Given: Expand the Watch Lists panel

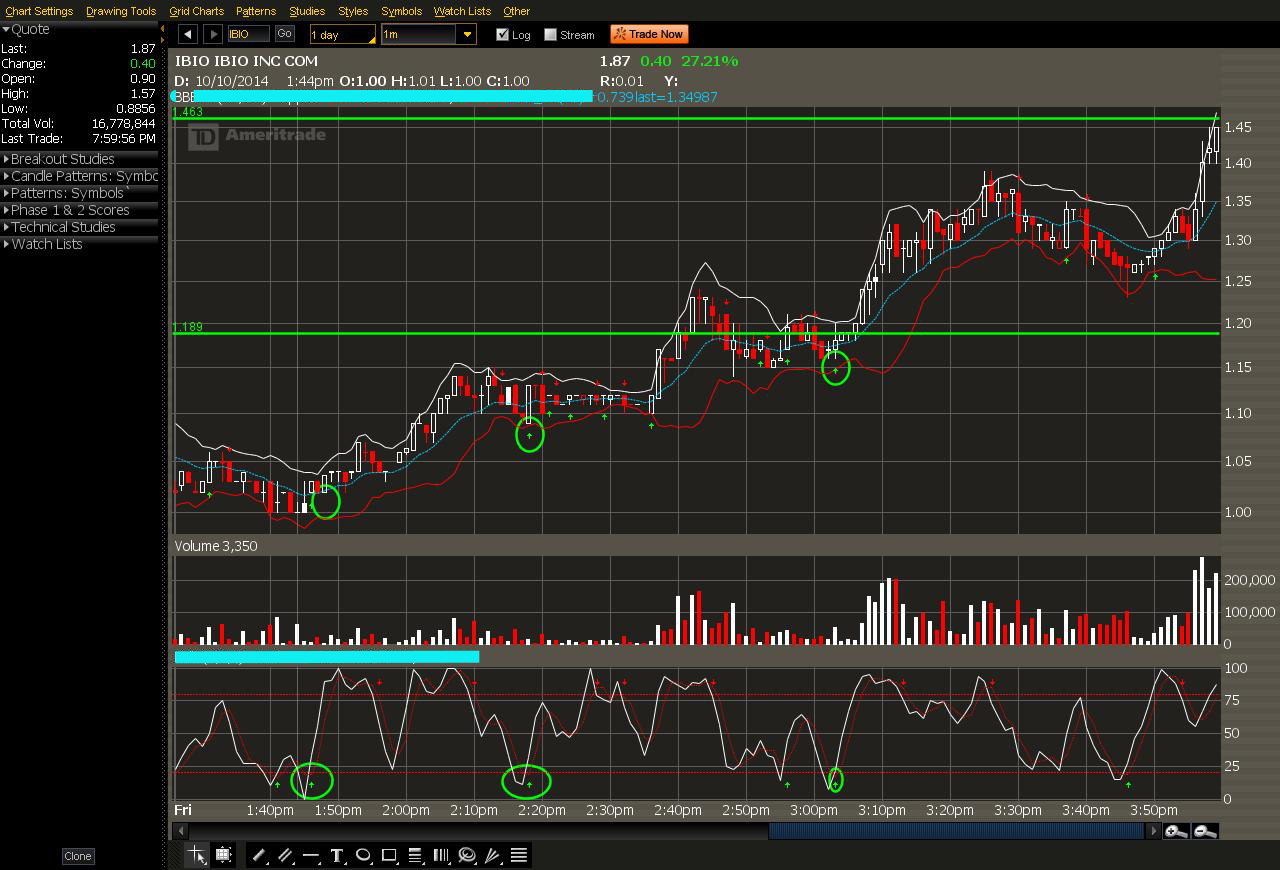Looking at the screenshot, I should 45,244.
